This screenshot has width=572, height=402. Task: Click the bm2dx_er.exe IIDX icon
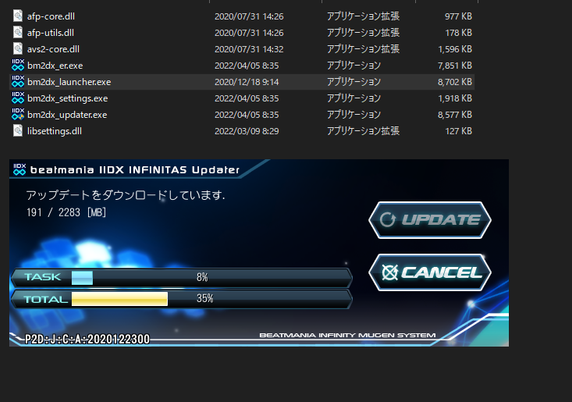pyautogui.click(x=18, y=65)
